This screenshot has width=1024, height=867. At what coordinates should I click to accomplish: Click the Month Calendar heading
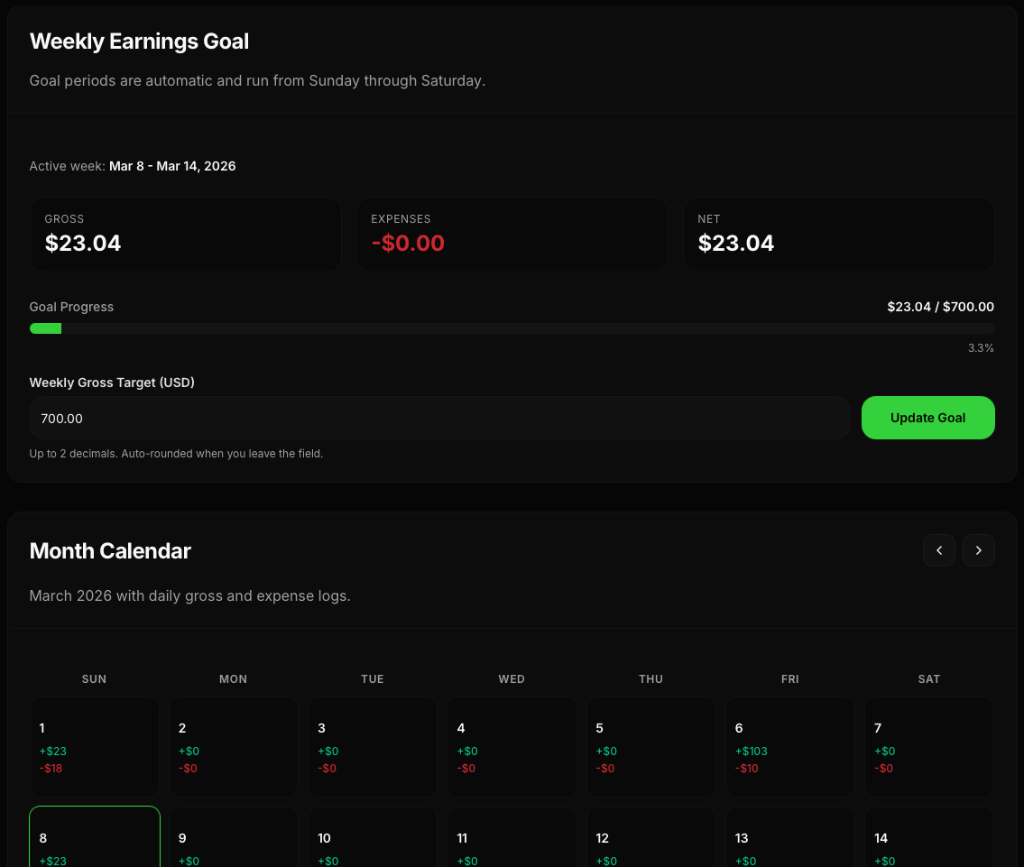(110, 551)
